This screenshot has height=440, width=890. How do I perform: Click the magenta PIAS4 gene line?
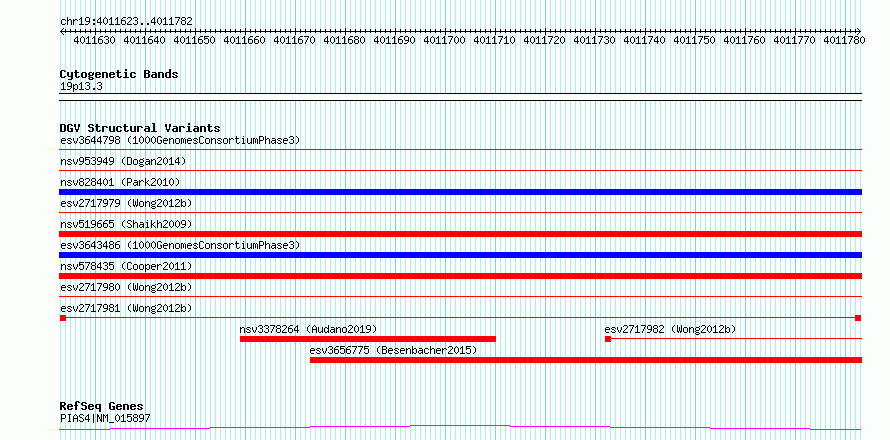tap(460, 427)
